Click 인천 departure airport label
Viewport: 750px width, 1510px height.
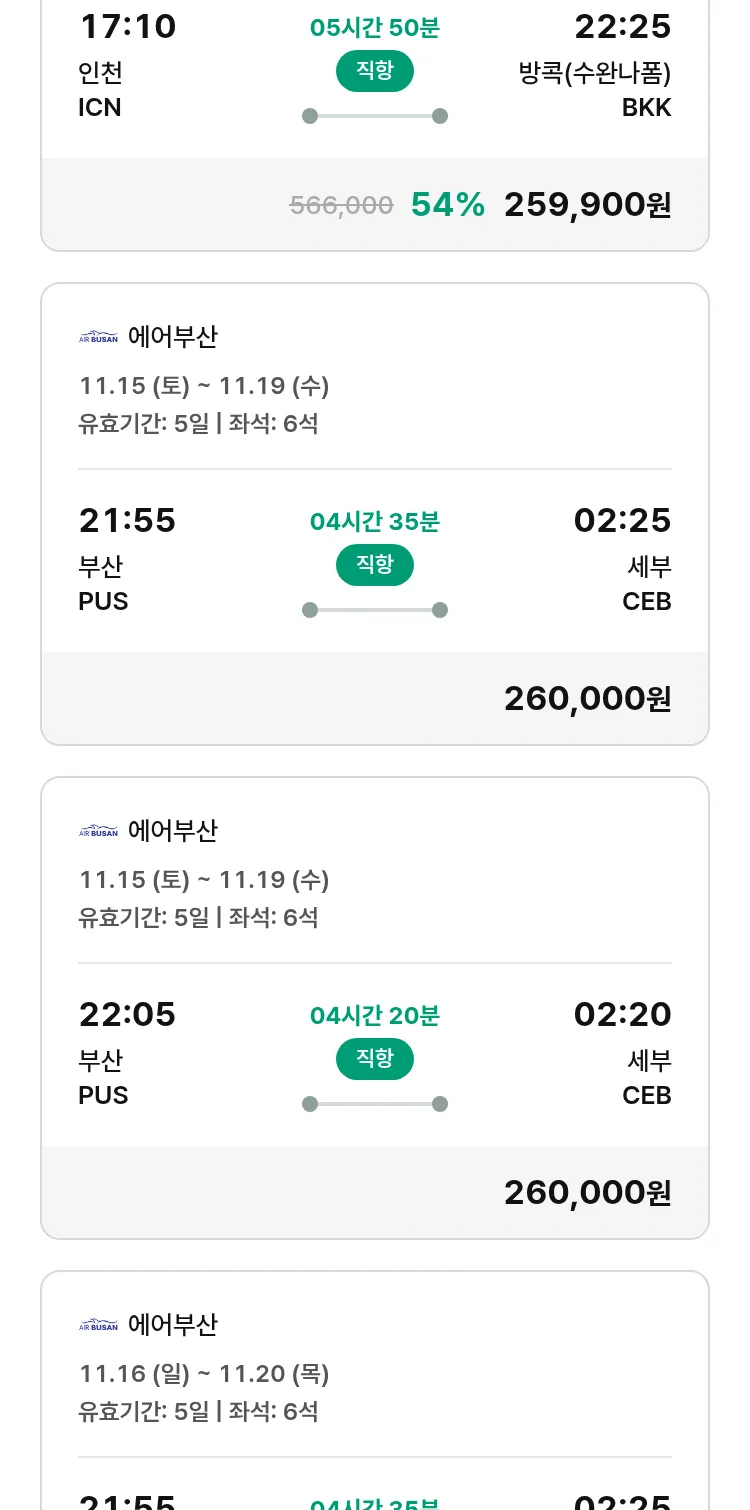[100, 73]
